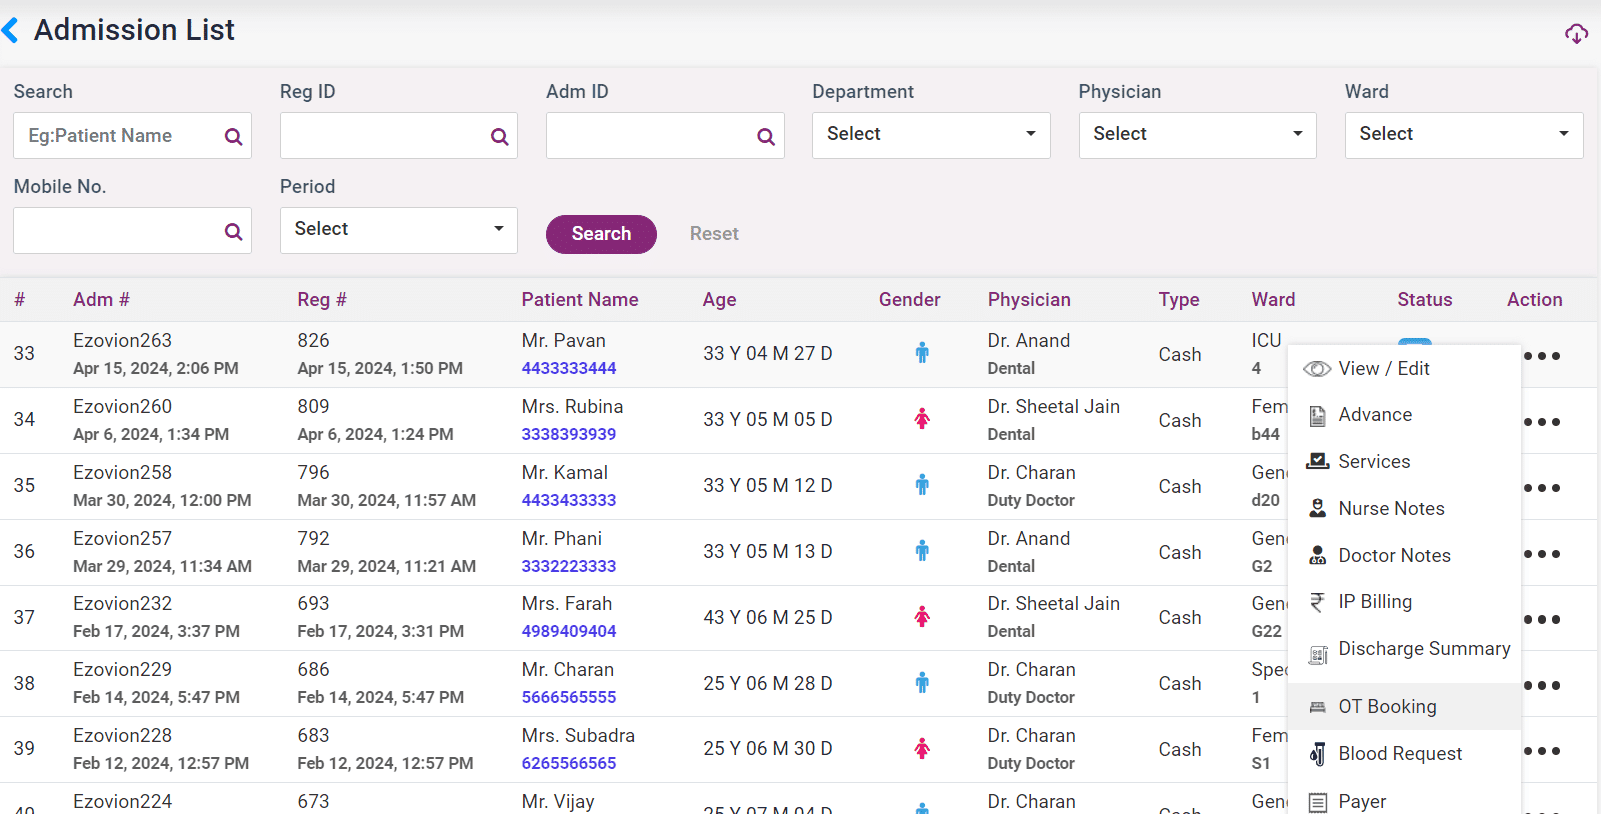Viewport: 1601px width, 814px height.
Task: Click the Reset filter link
Action: tap(713, 234)
